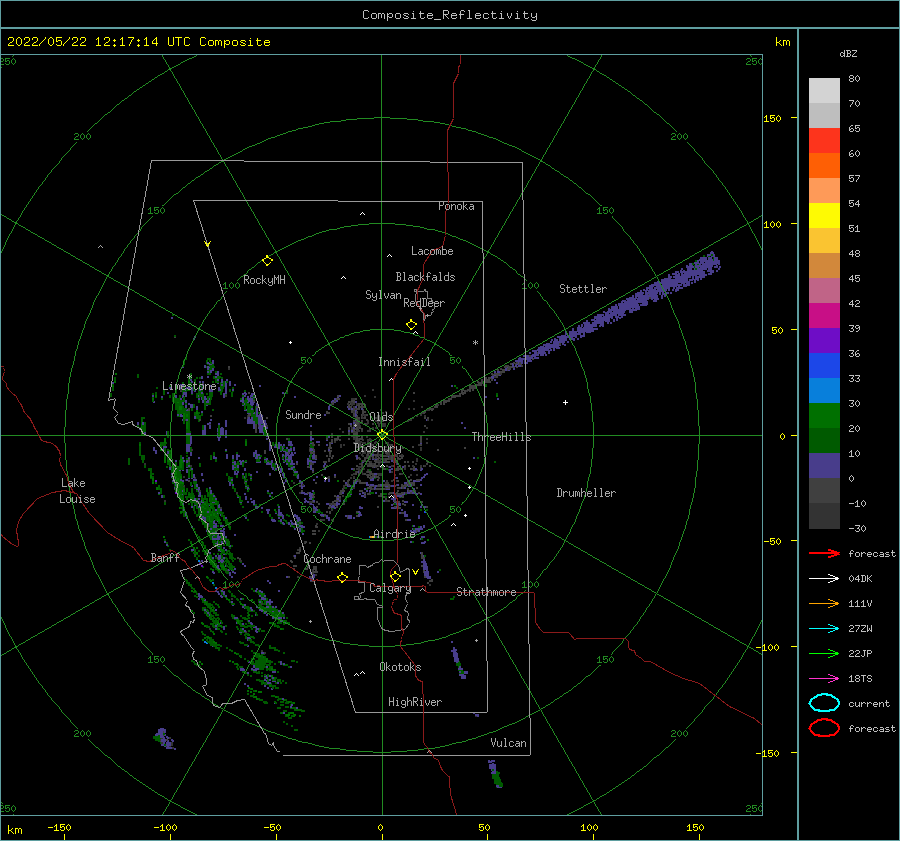Screen dimensions: 900x841
Task: Click the Drumheller label
Action: 586,493
